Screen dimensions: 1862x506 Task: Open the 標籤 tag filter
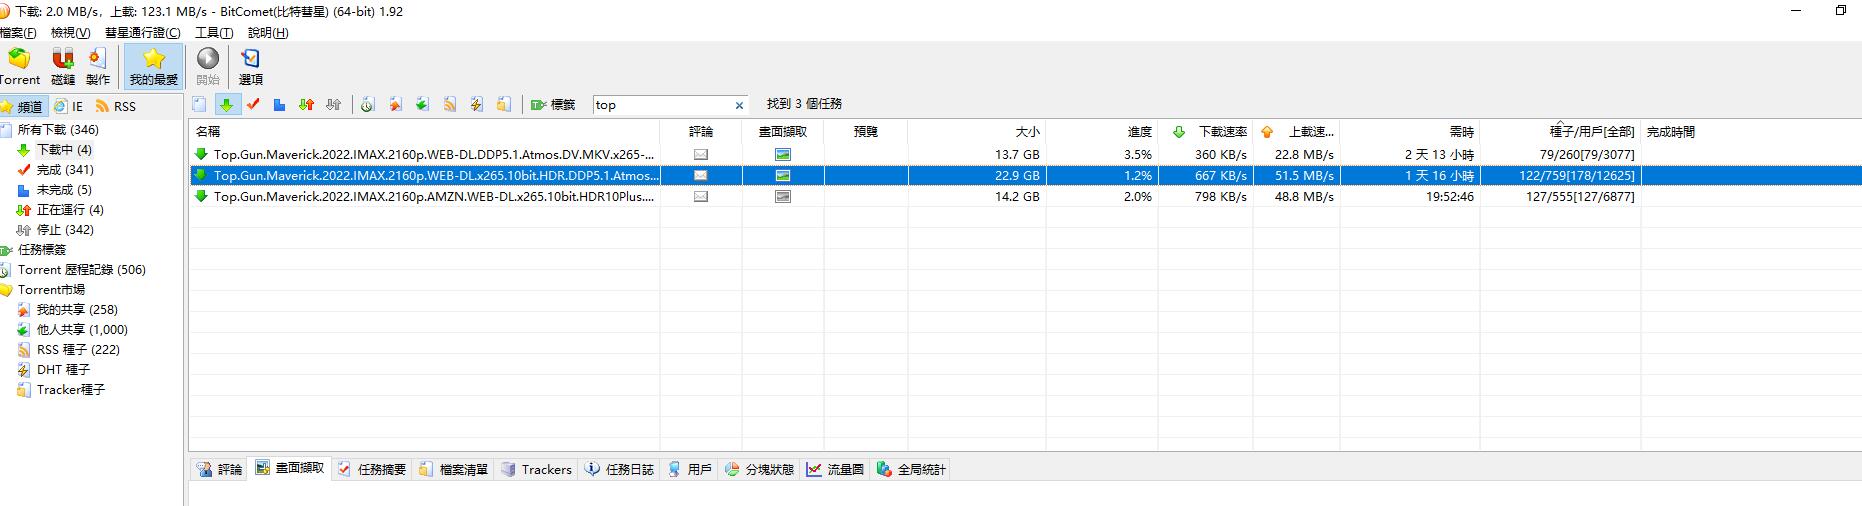click(x=553, y=104)
